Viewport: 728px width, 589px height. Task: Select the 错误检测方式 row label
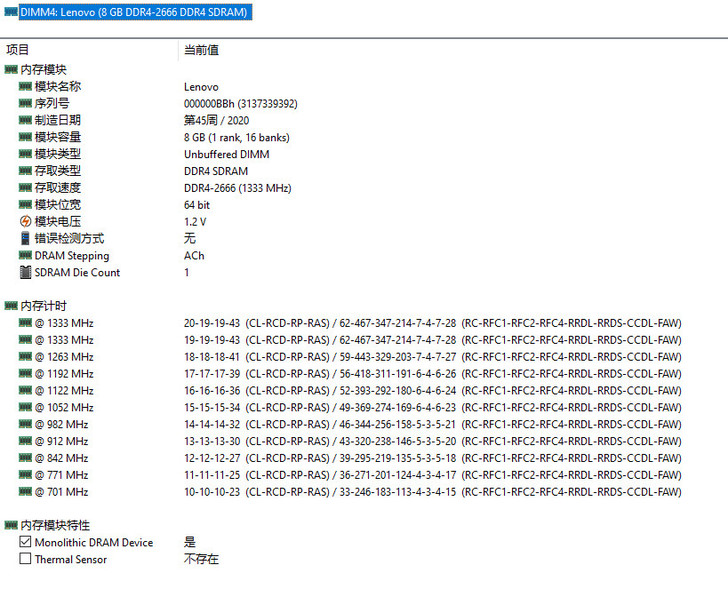click(x=69, y=238)
